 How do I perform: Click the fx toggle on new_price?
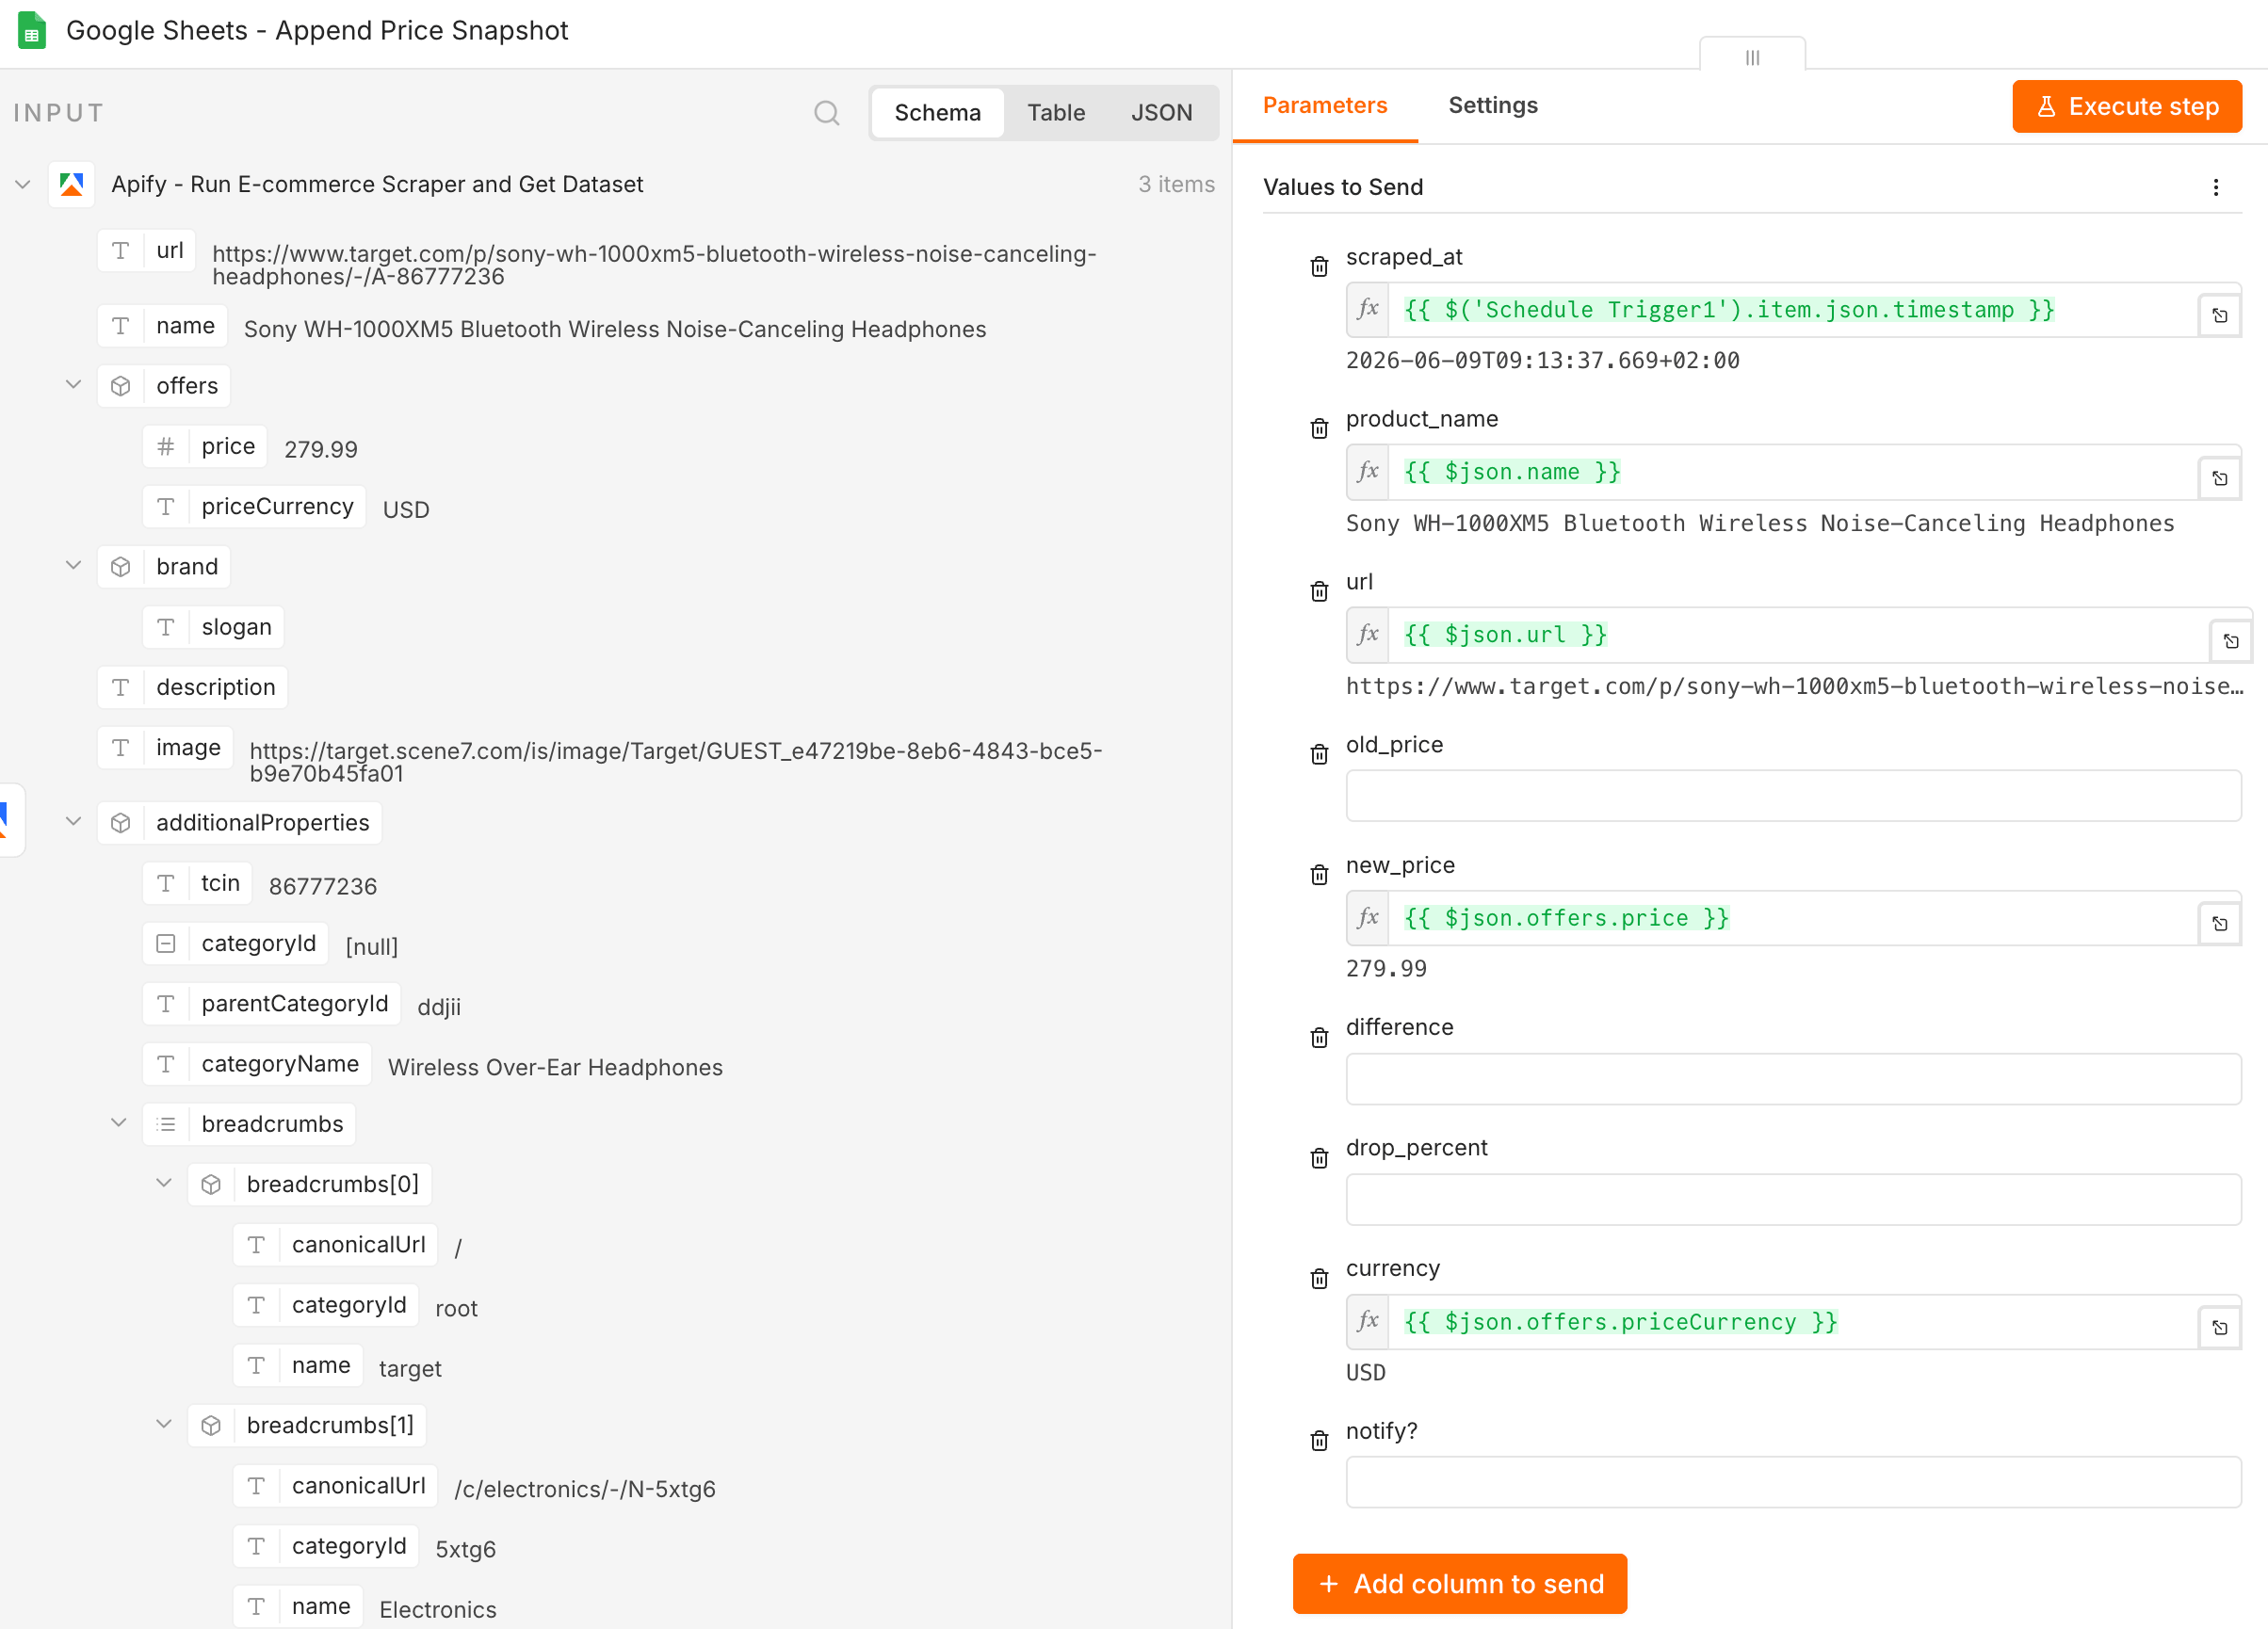[1367, 918]
